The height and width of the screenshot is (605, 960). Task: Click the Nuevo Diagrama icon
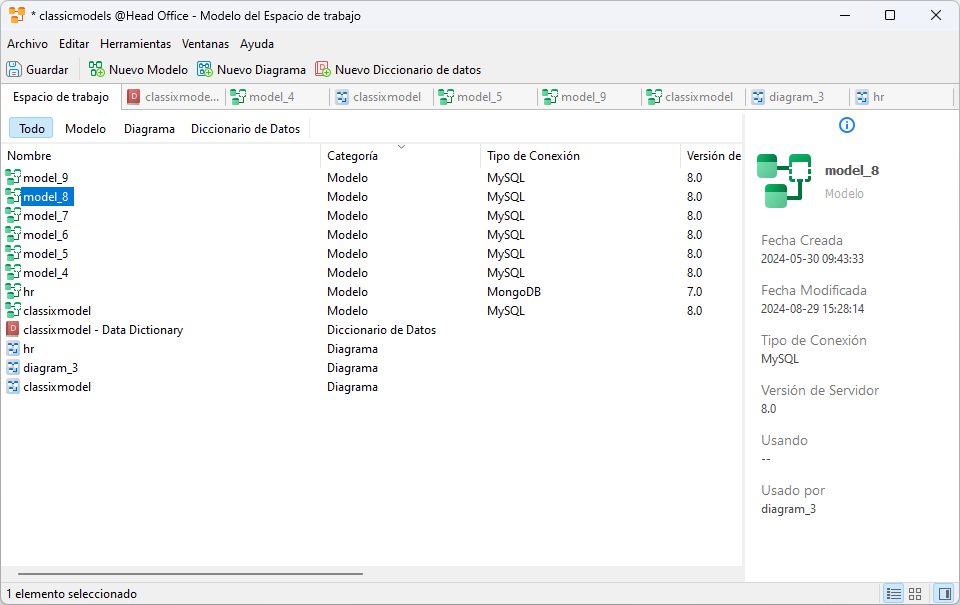pyautogui.click(x=204, y=69)
